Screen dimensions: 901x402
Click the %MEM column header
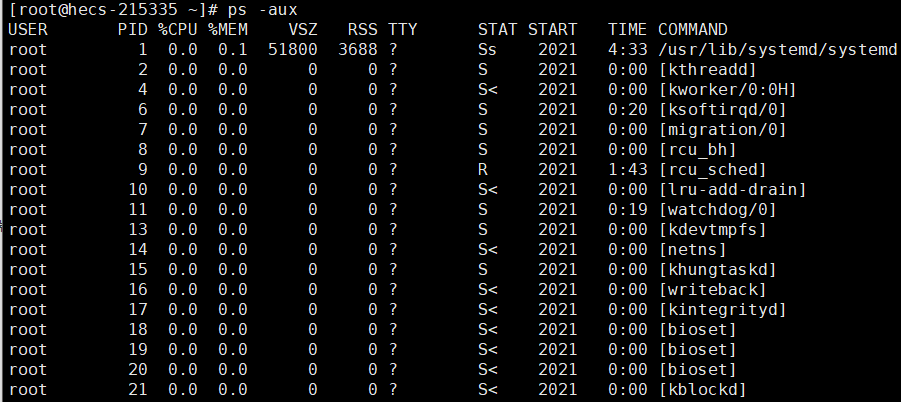(x=228, y=29)
